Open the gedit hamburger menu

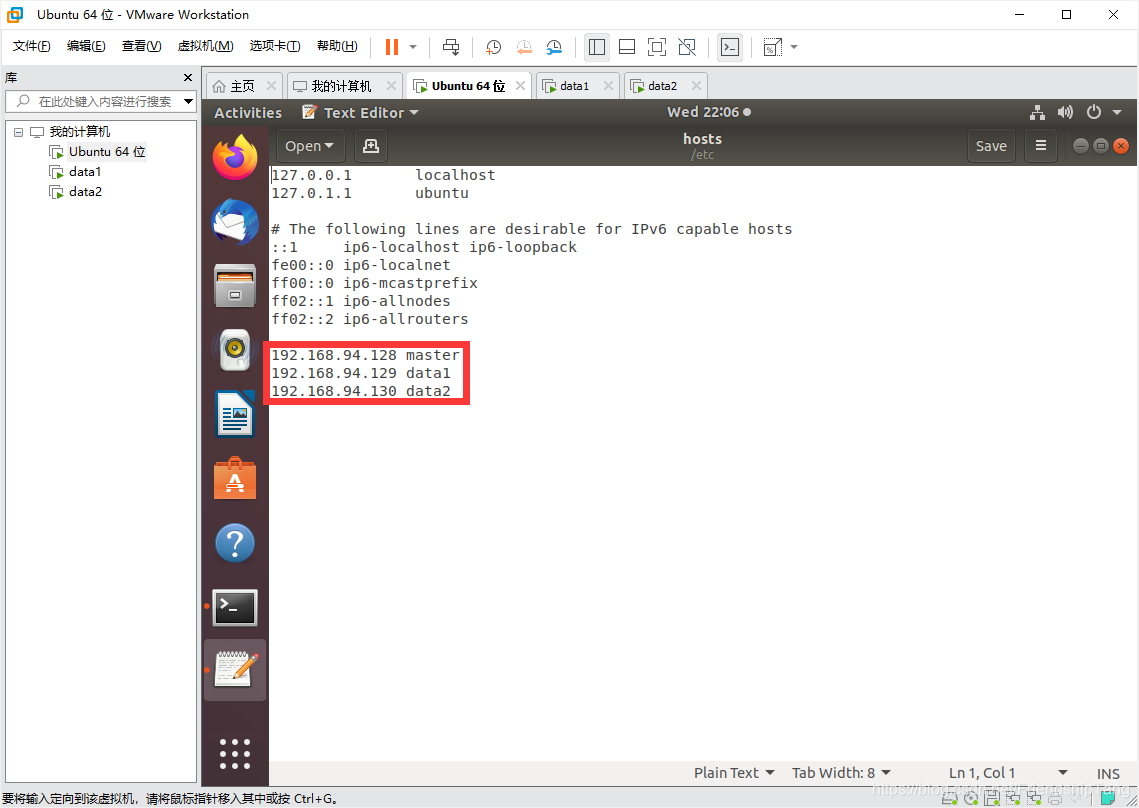click(x=1040, y=146)
